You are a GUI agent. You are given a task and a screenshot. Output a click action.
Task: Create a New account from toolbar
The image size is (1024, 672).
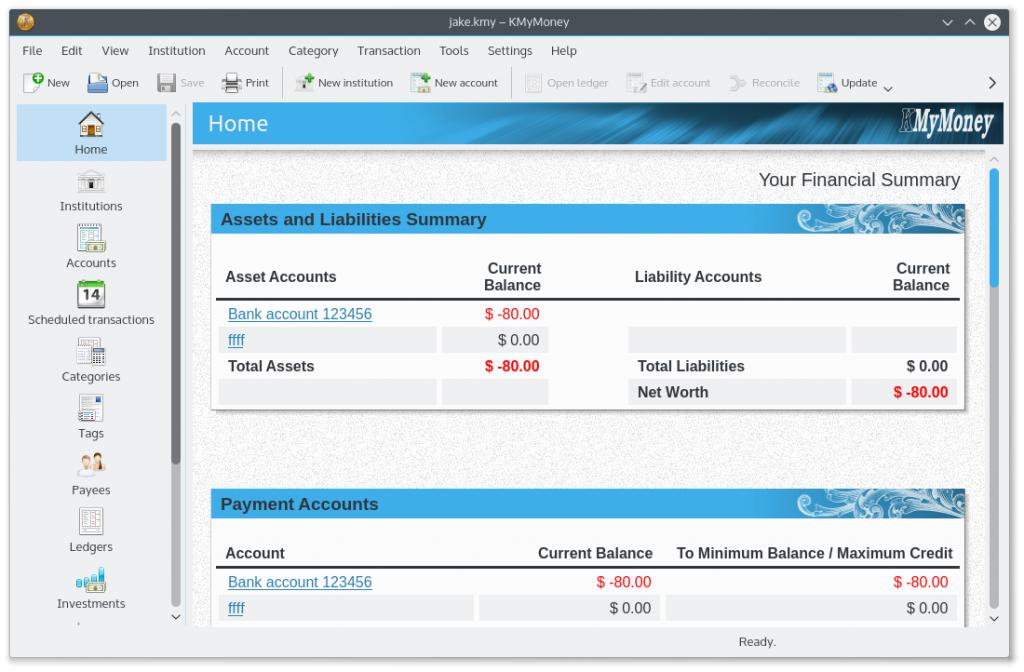454,83
